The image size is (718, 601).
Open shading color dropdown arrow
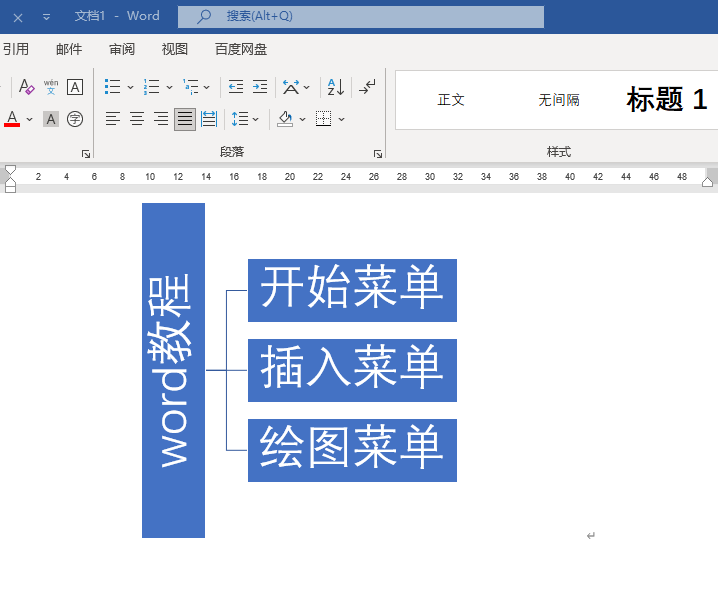pyautogui.click(x=302, y=120)
